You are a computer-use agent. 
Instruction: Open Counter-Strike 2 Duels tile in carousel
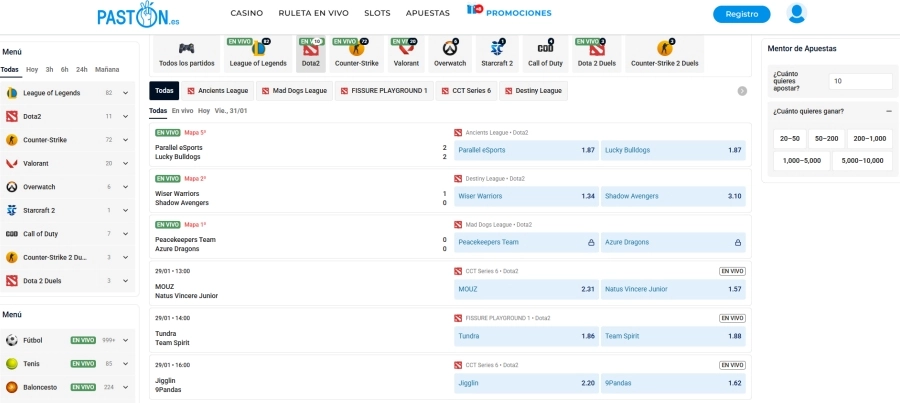coord(665,54)
